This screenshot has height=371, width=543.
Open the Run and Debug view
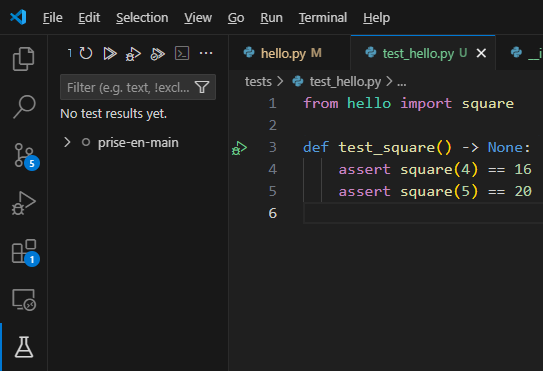pos(24,203)
